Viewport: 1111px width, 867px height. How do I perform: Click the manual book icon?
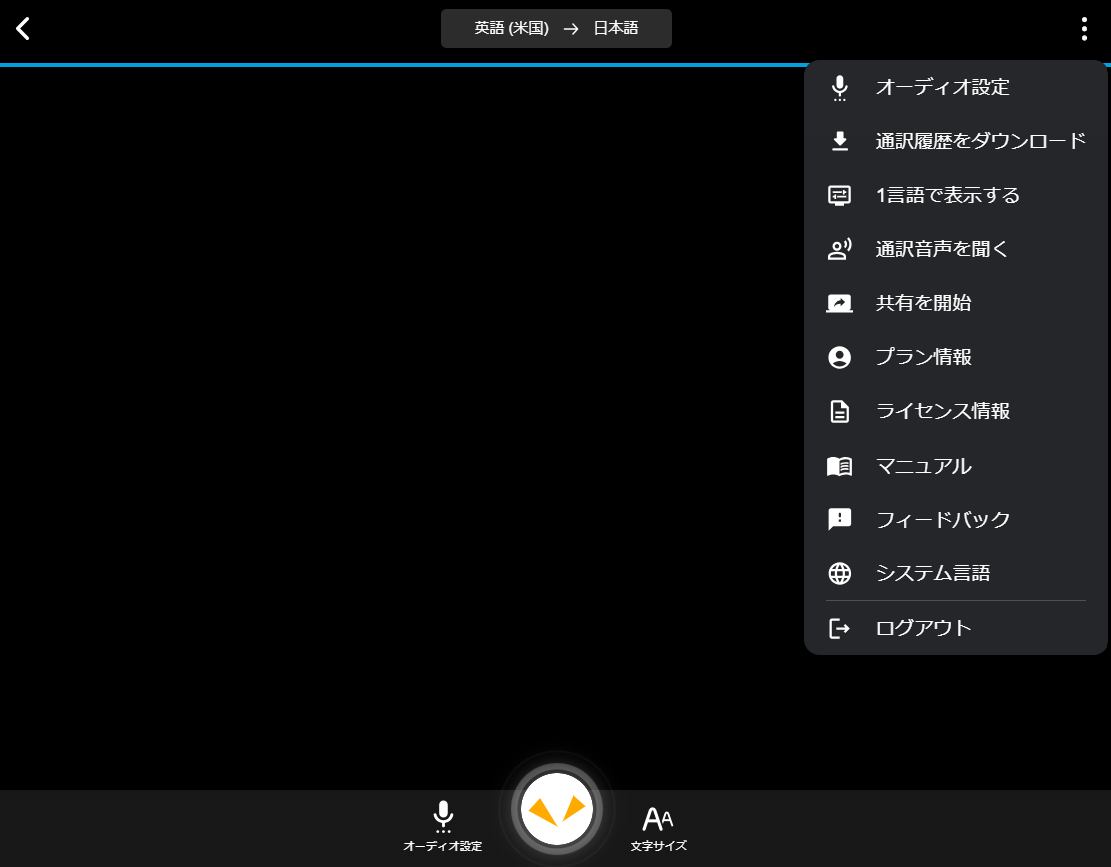click(839, 465)
